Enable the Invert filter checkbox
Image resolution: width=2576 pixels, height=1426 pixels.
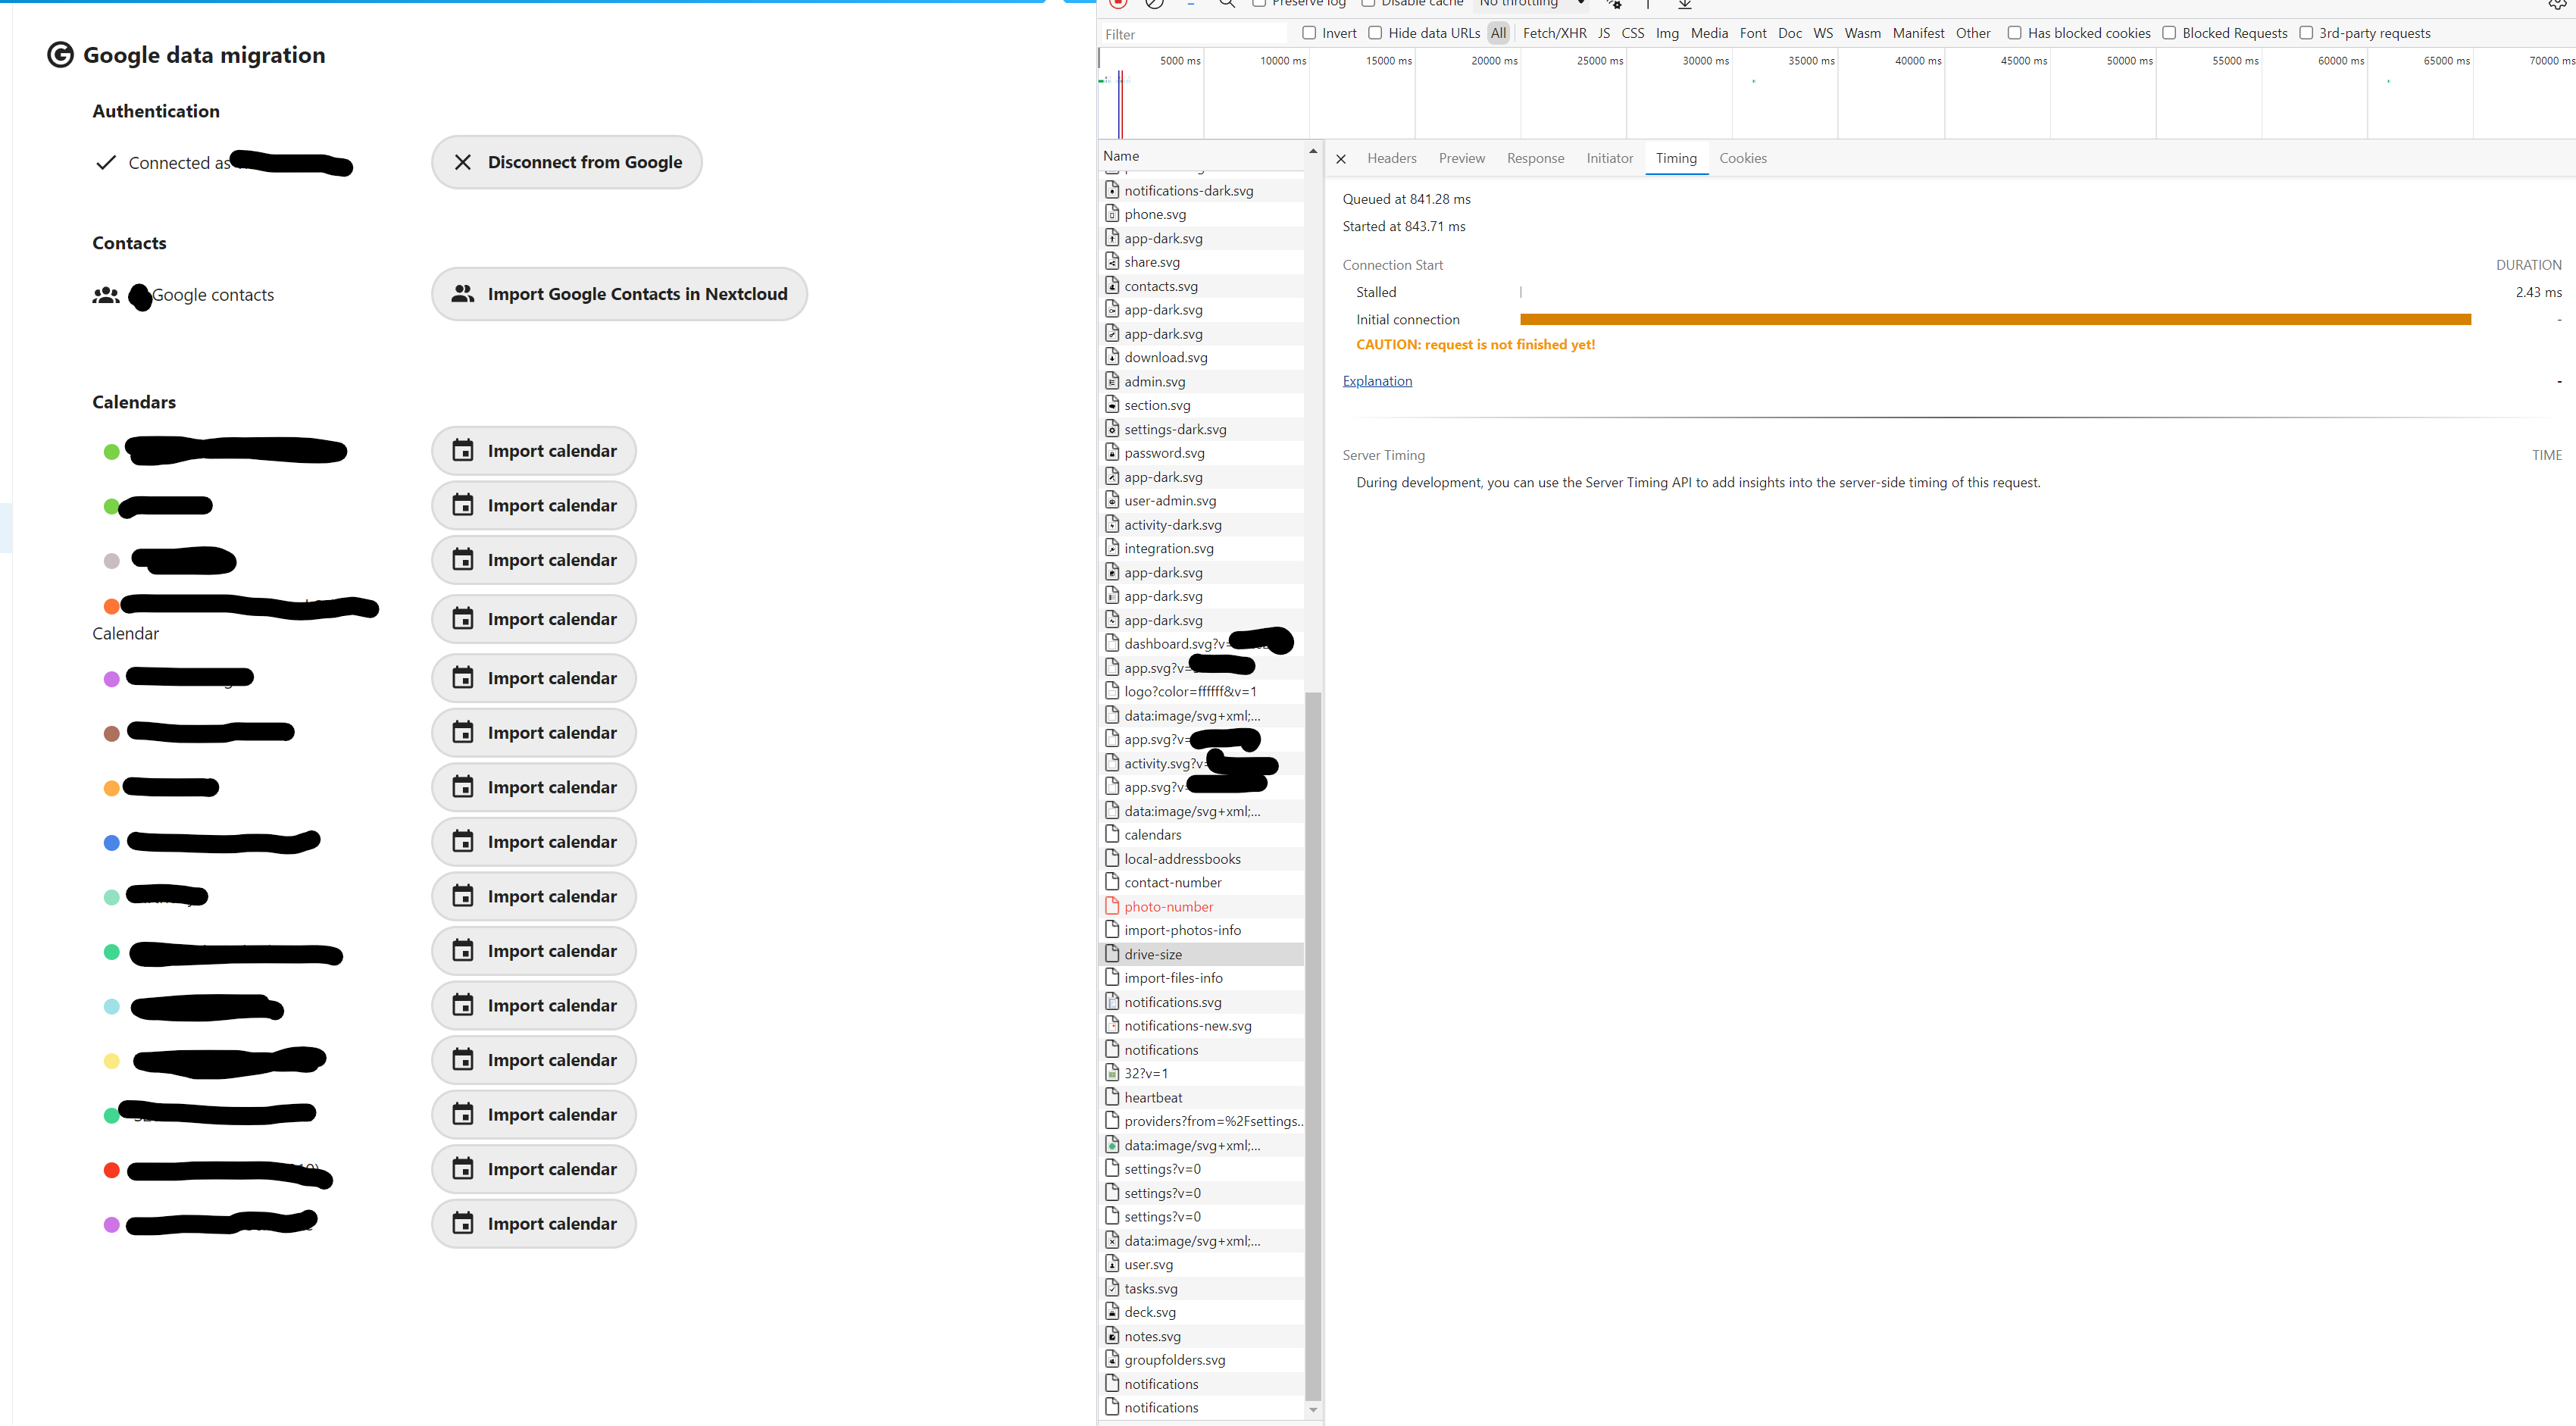[x=1308, y=32]
